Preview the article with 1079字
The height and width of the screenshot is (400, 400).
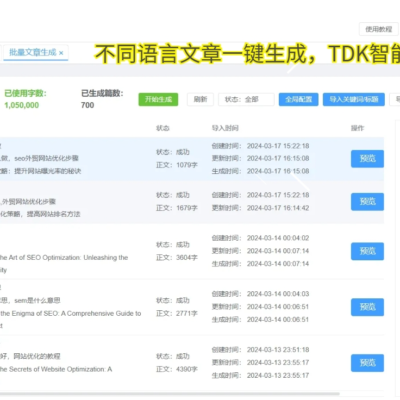click(x=367, y=159)
